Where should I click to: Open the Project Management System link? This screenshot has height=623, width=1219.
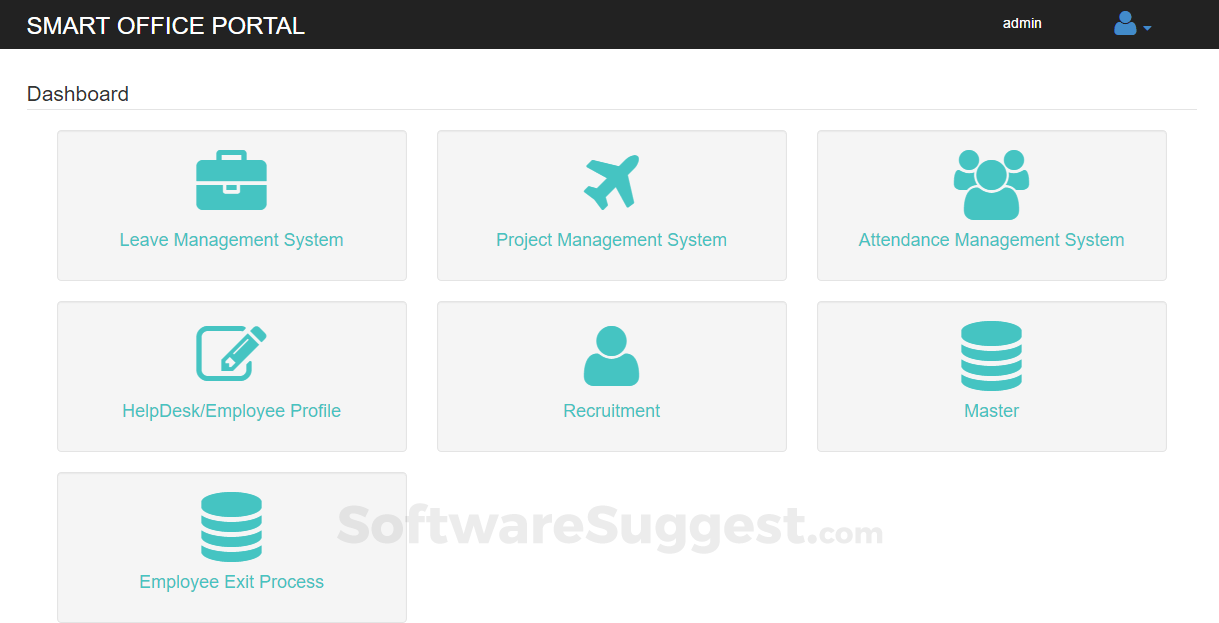611,240
